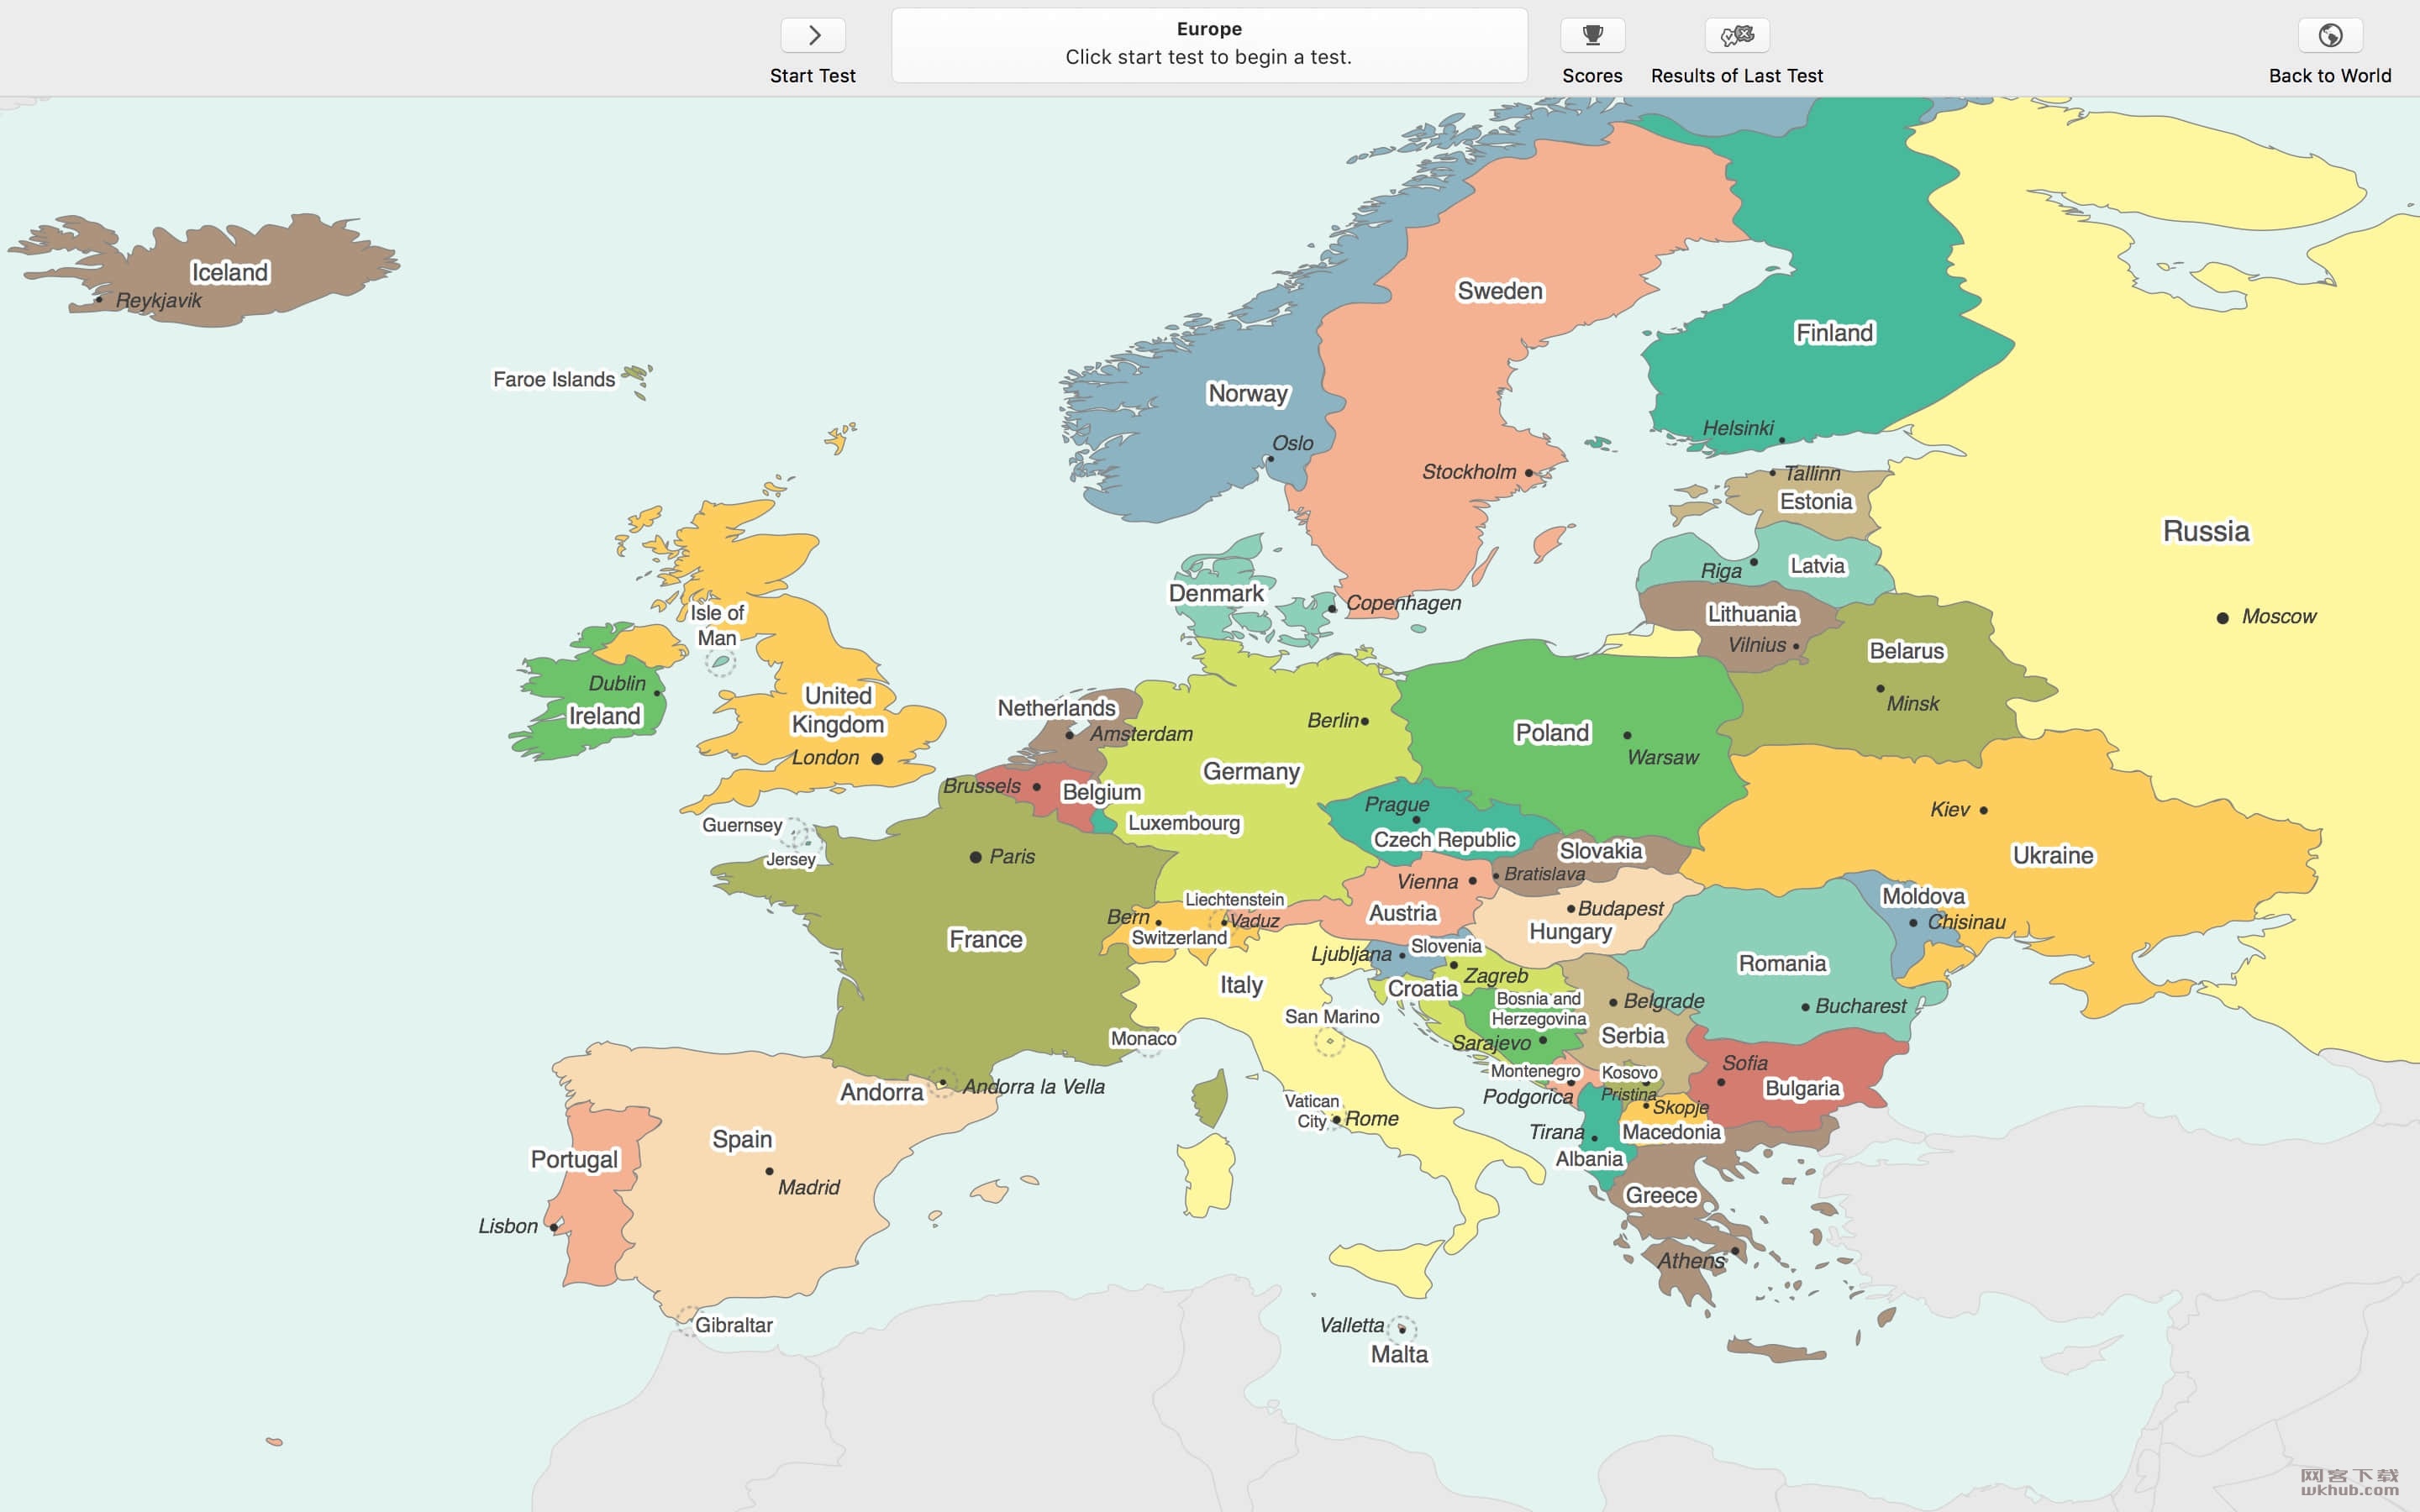The image size is (2420, 1512).
Task: Click the Helsinki capital label
Action: 1738,429
